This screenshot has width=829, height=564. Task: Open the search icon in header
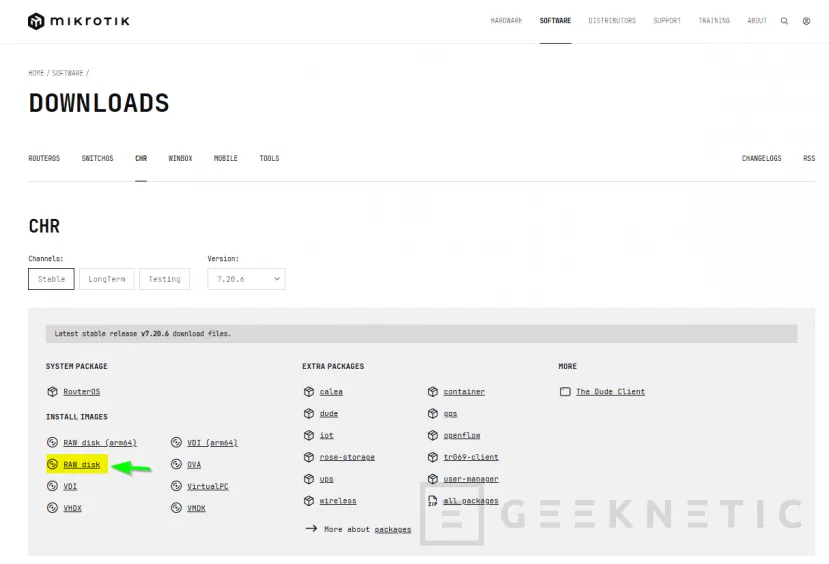(785, 21)
